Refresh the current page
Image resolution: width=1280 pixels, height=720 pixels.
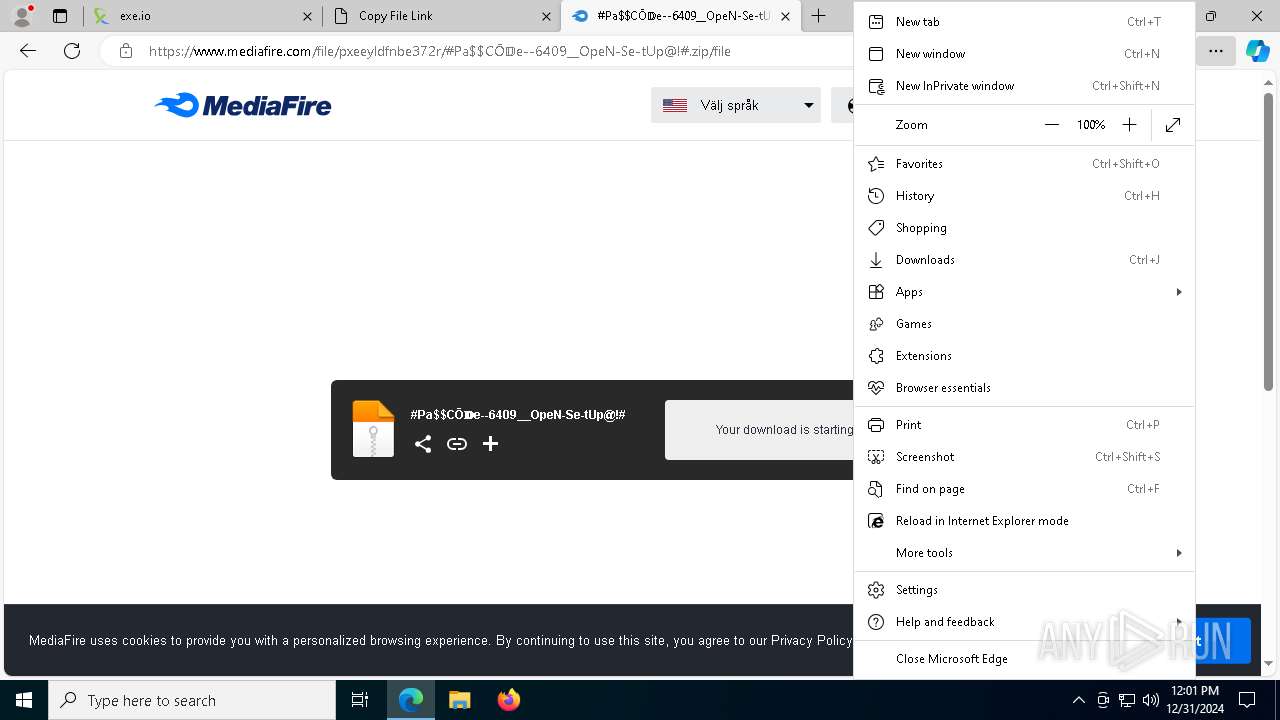tap(72, 51)
